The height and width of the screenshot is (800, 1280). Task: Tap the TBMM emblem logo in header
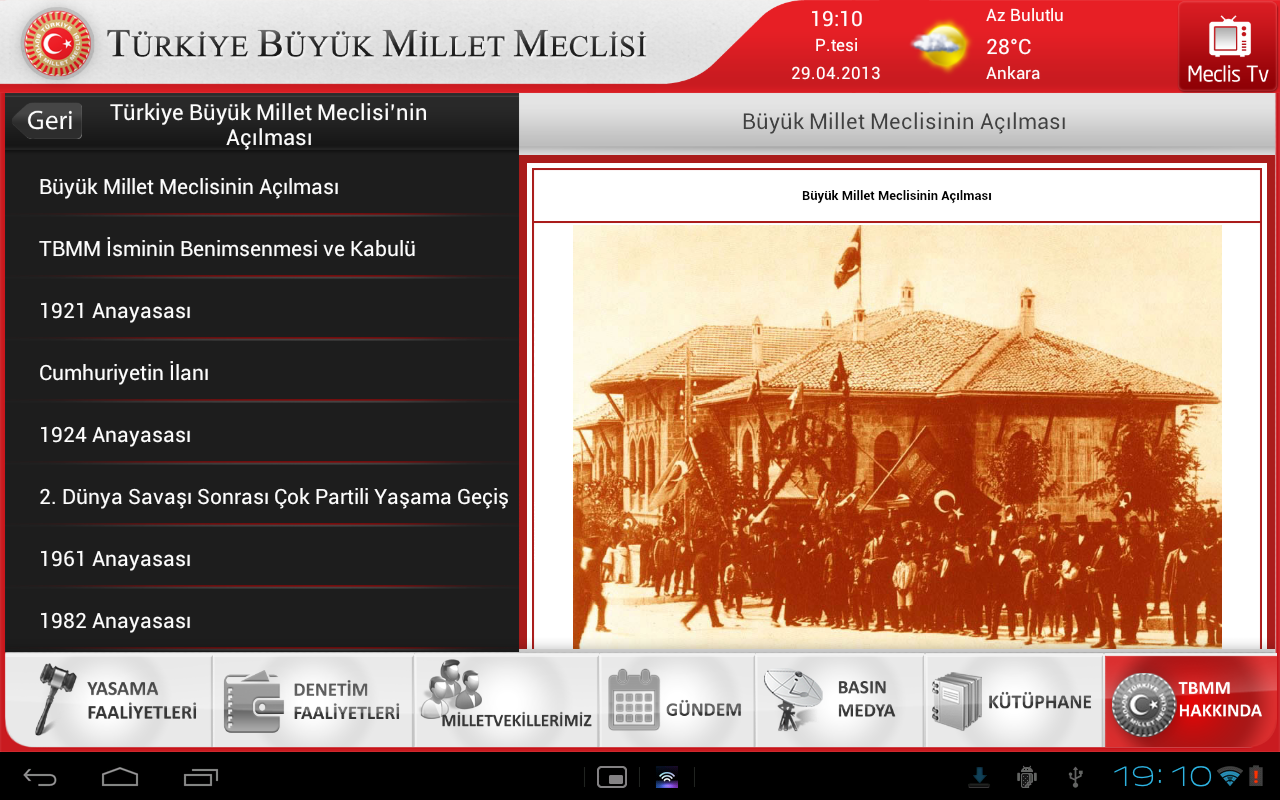pos(56,43)
